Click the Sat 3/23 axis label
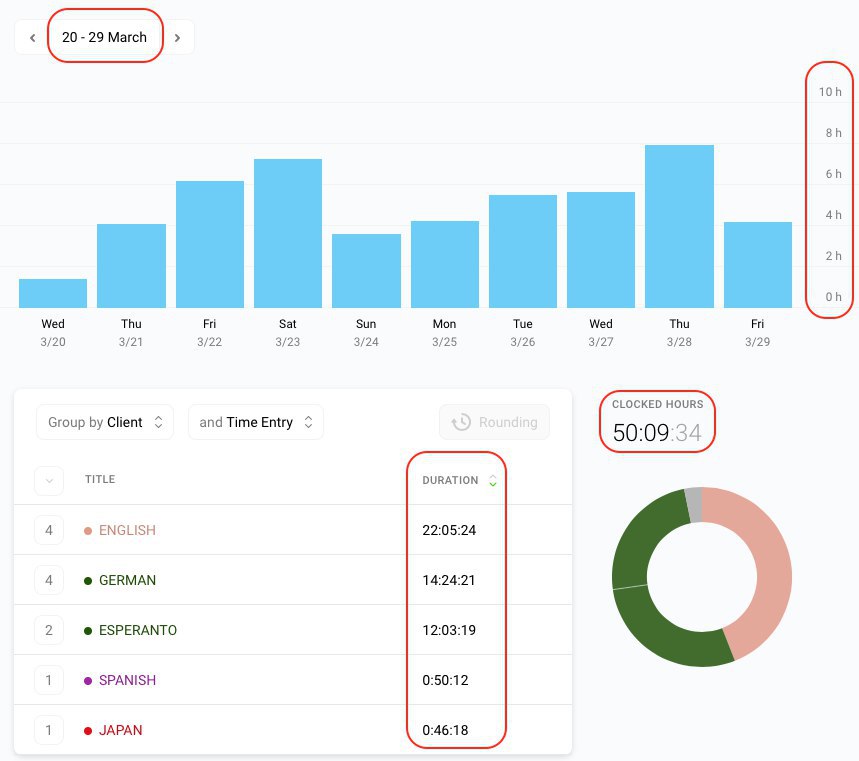The width and height of the screenshot is (859, 761). click(288, 333)
